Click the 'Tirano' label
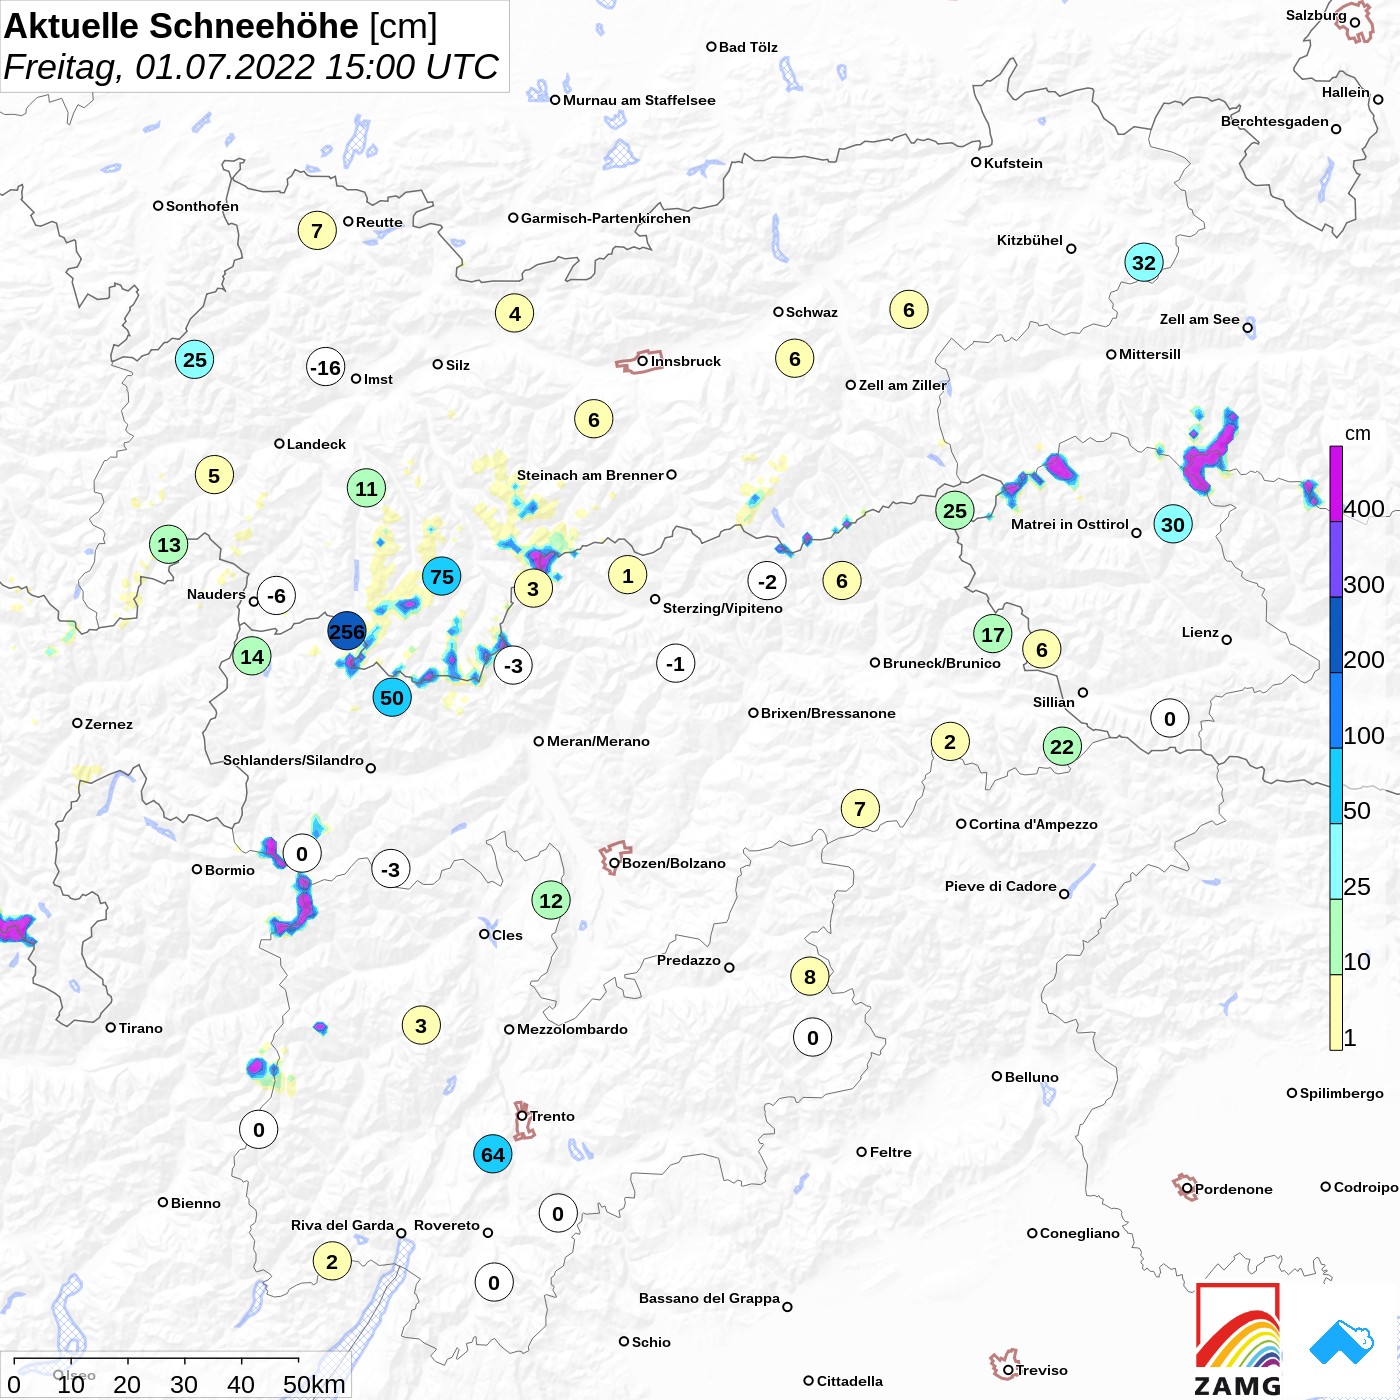Viewport: 1400px width, 1400px height. tap(141, 1028)
